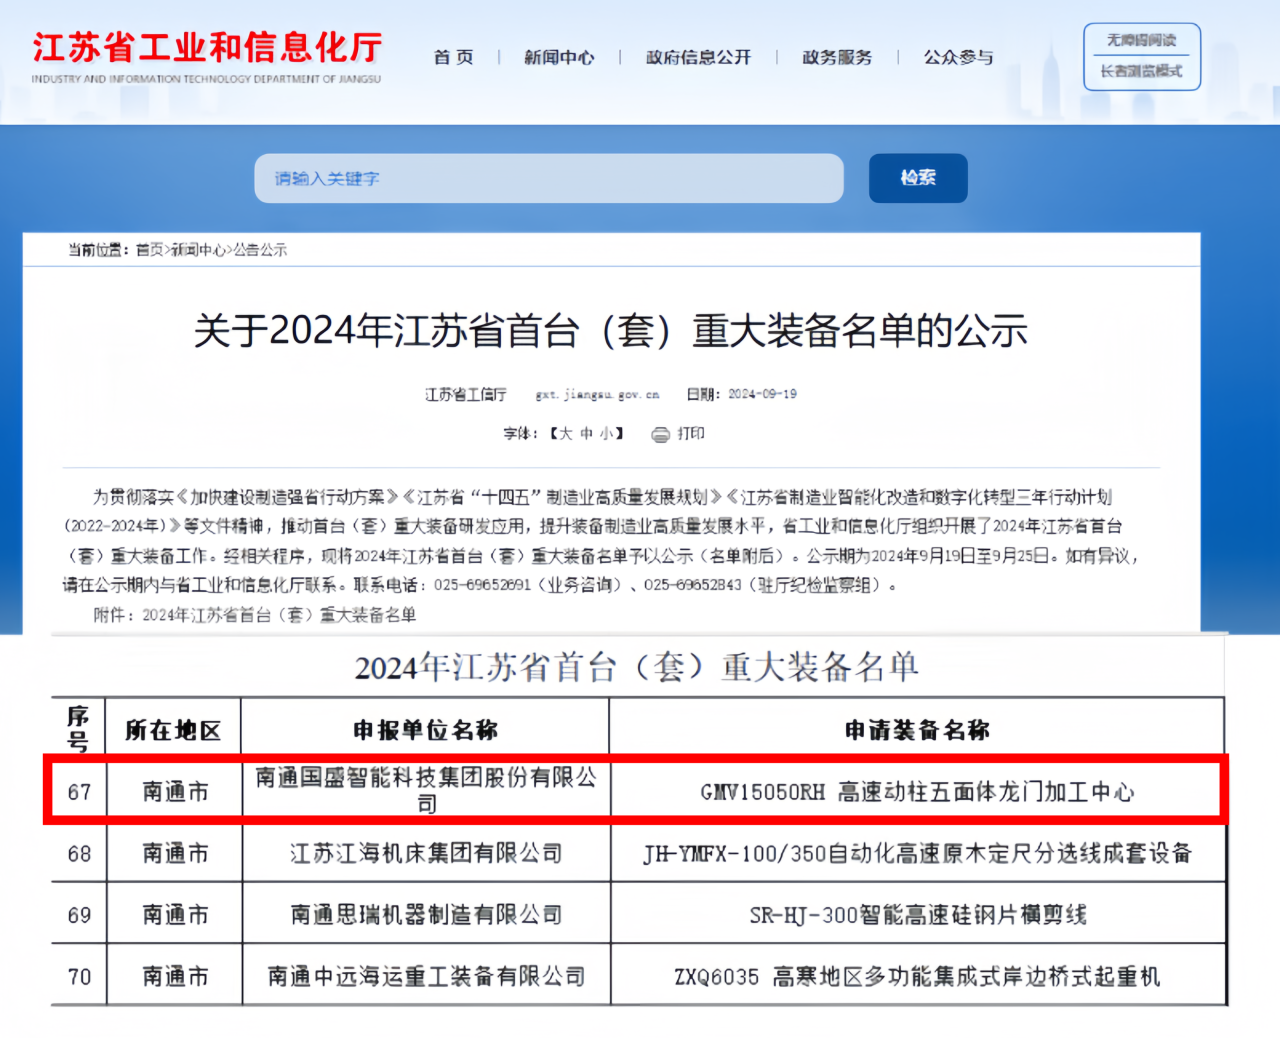Open the 首页 navigation menu item
This screenshot has height=1038, width=1280.
453,57
